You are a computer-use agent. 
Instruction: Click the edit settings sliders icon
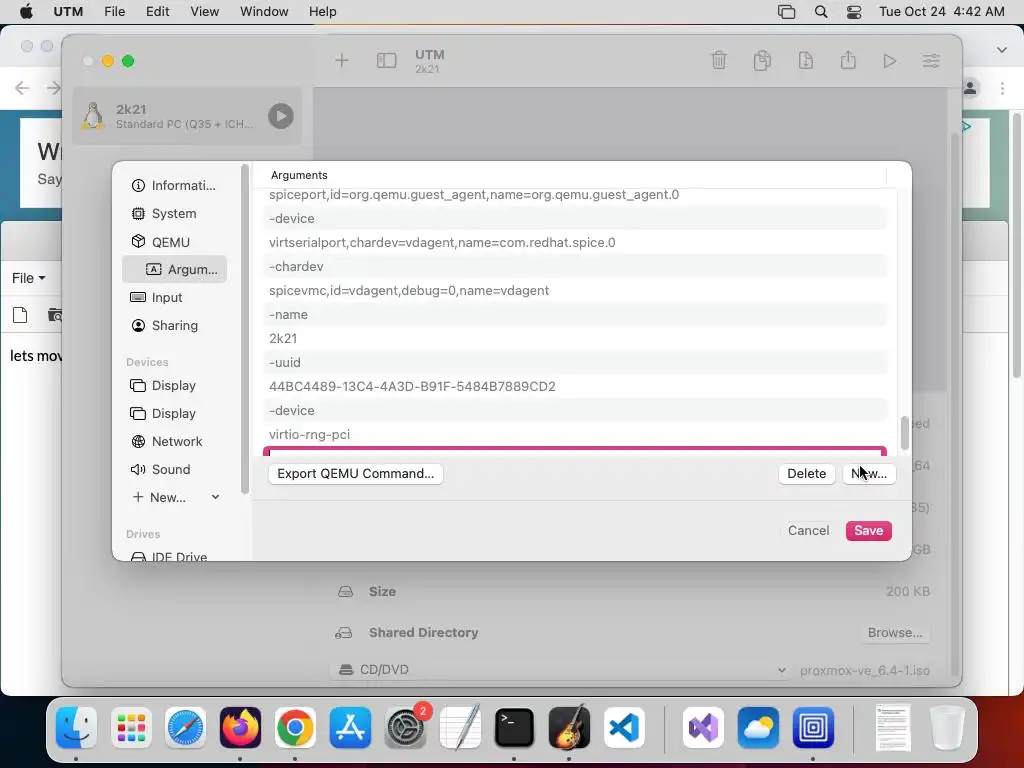931,61
